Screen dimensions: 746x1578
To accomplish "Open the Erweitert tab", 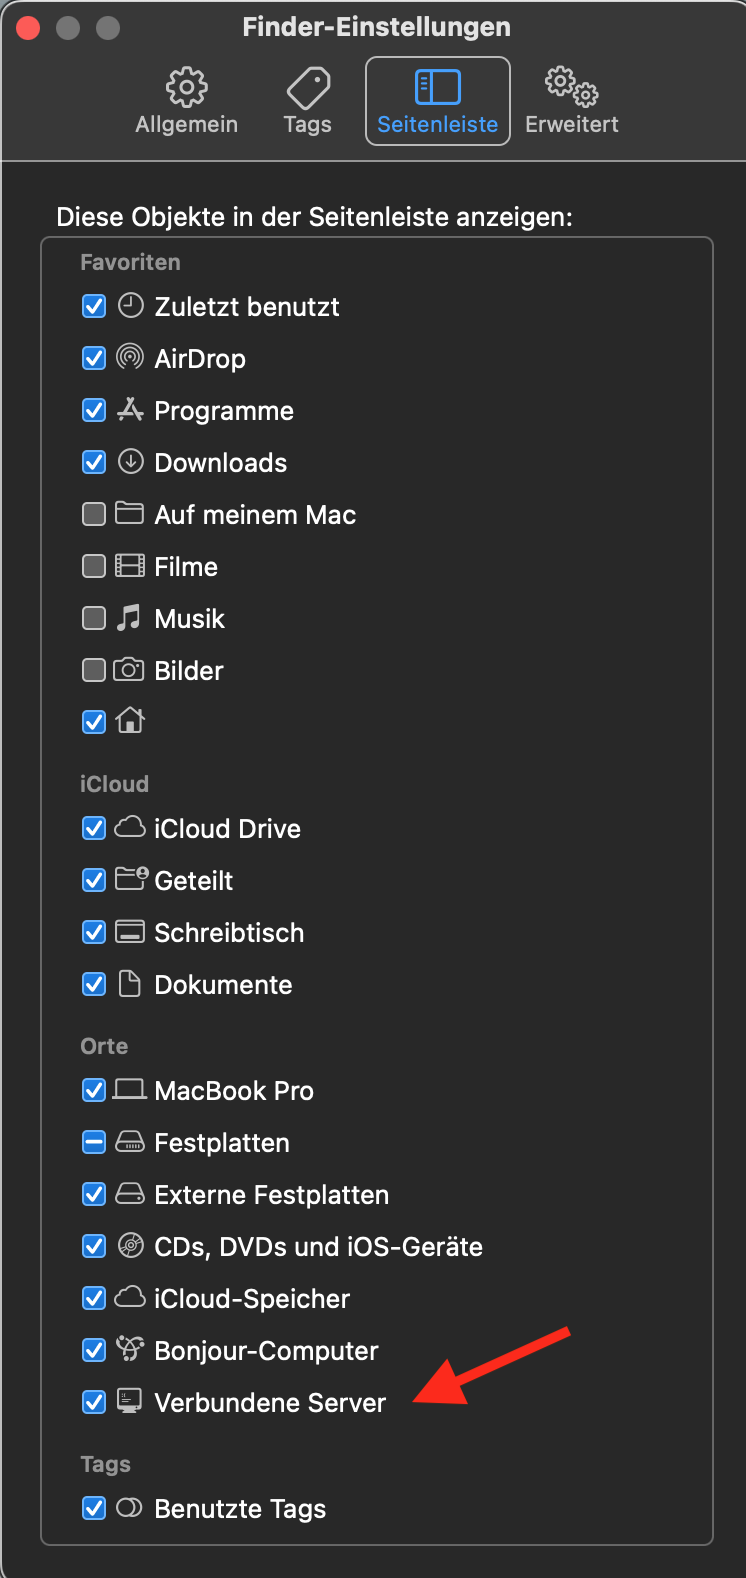I will pos(572,101).
